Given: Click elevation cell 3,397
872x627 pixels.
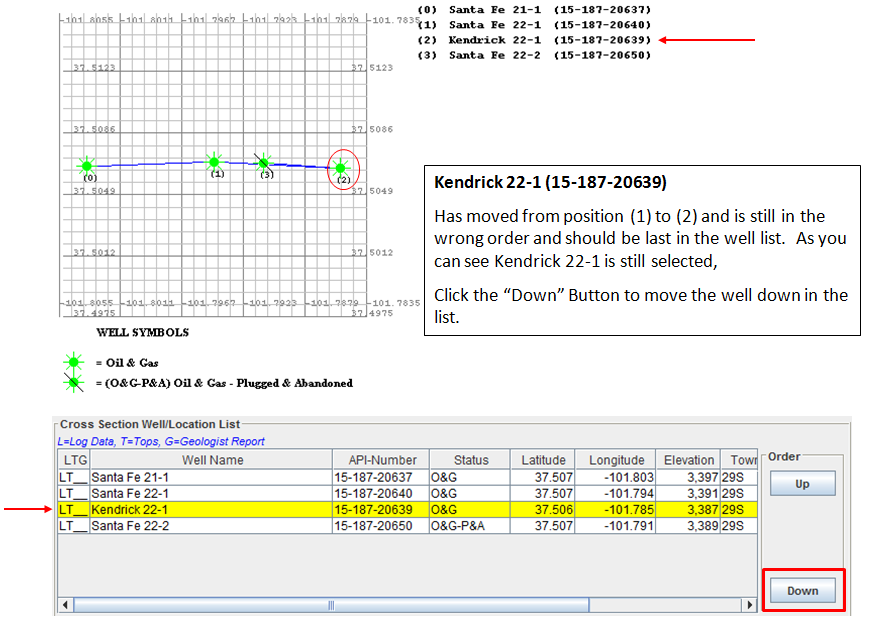Looking at the screenshot, I should click(688, 477).
